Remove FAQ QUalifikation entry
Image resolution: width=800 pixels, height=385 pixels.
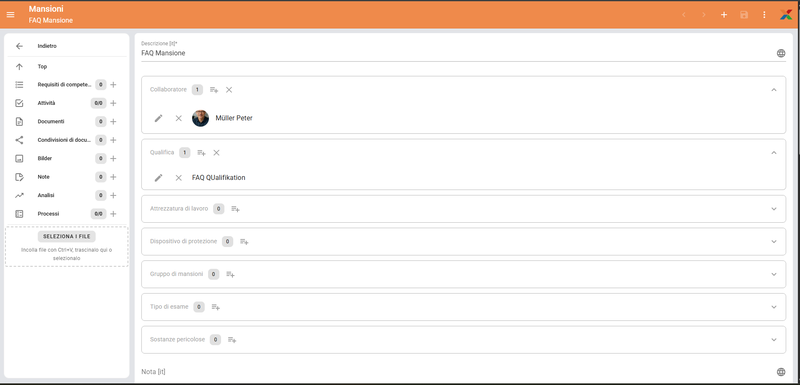point(179,177)
